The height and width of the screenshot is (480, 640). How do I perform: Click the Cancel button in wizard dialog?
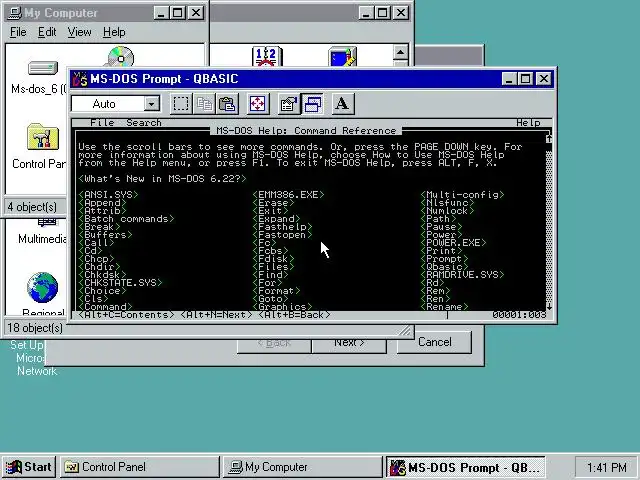coord(435,342)
